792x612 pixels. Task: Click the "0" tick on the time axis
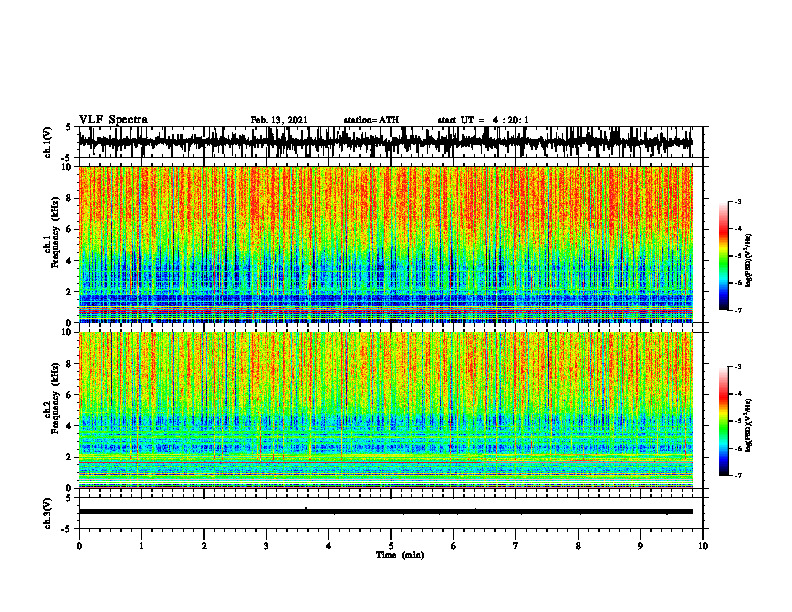[79, 546]
